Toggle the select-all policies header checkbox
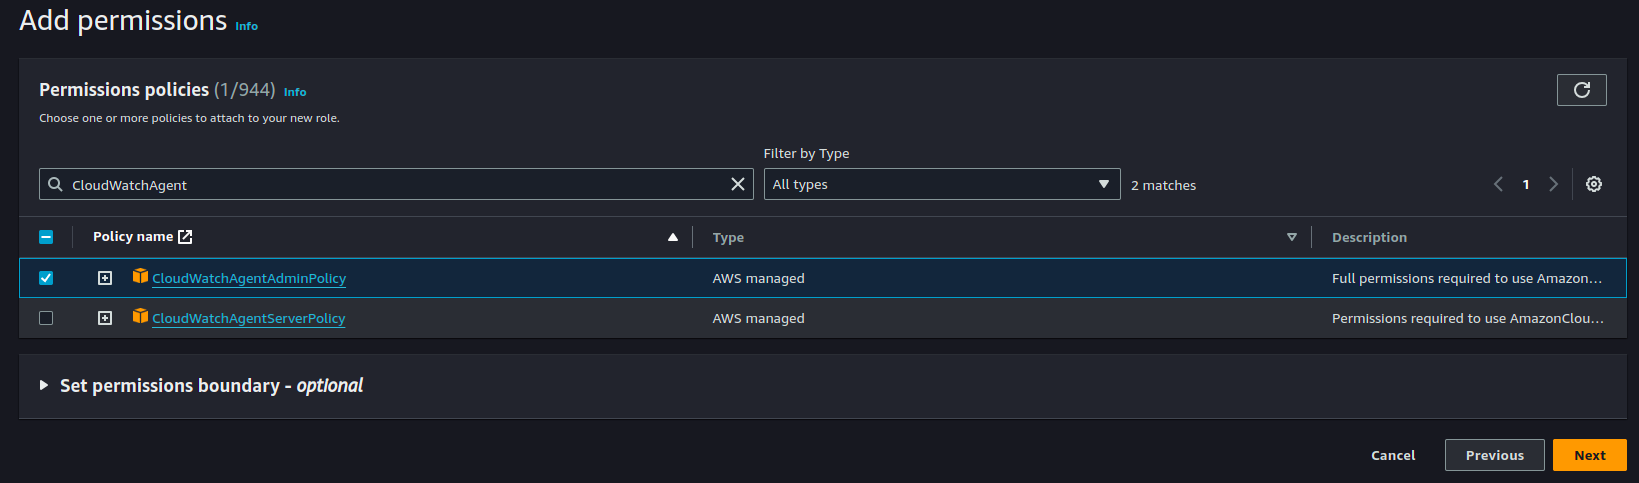Viewport: 1639px width, 483px height. pos(46,237)
